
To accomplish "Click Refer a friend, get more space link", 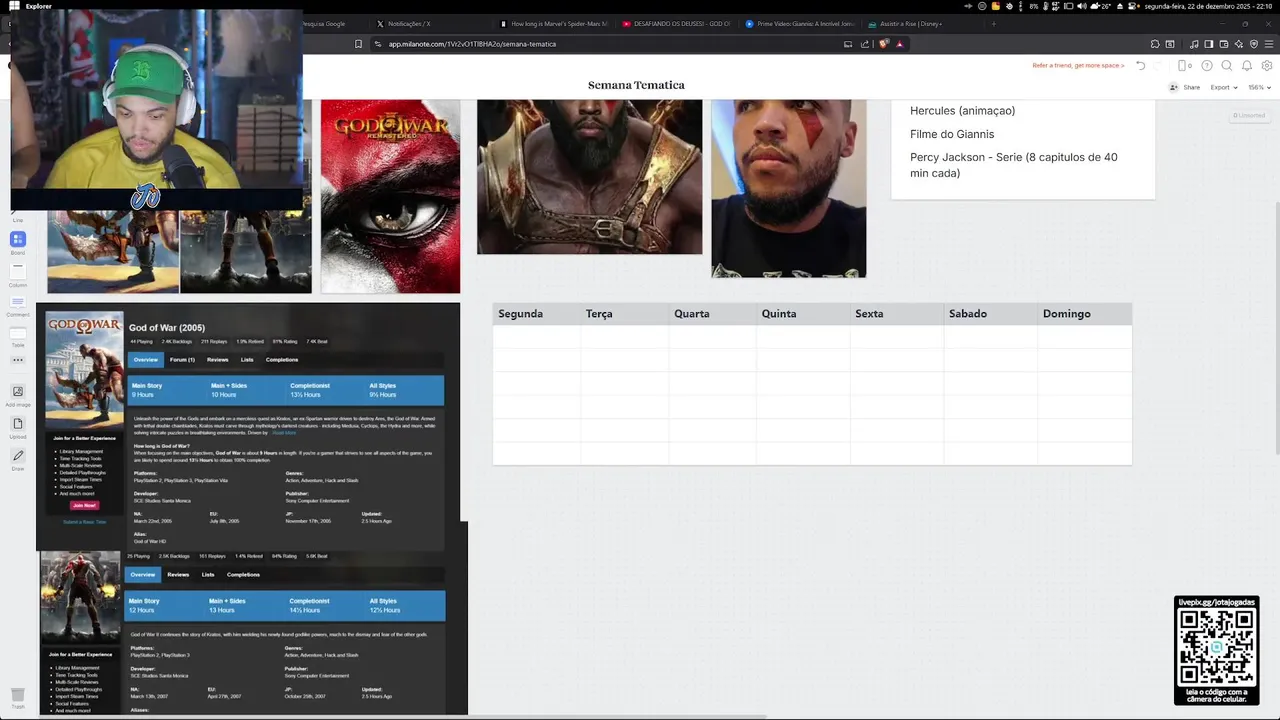I will point(1078,66).
